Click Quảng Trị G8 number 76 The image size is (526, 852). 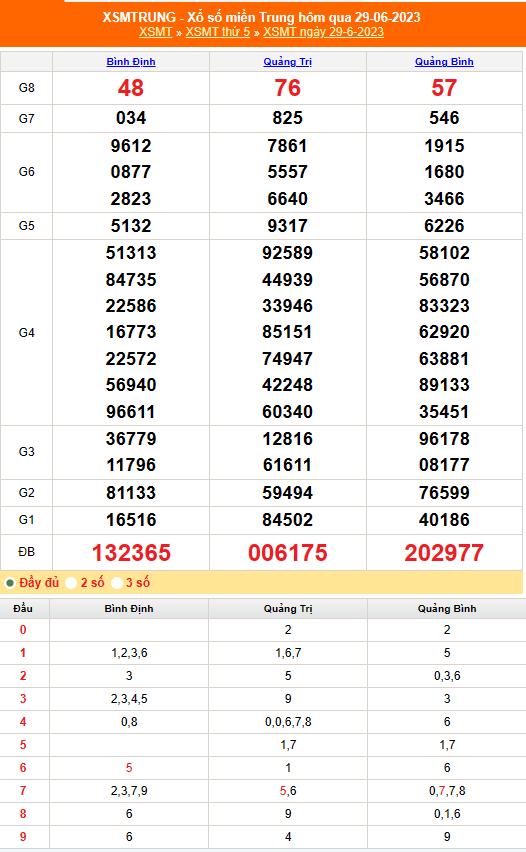coord(287,88)
